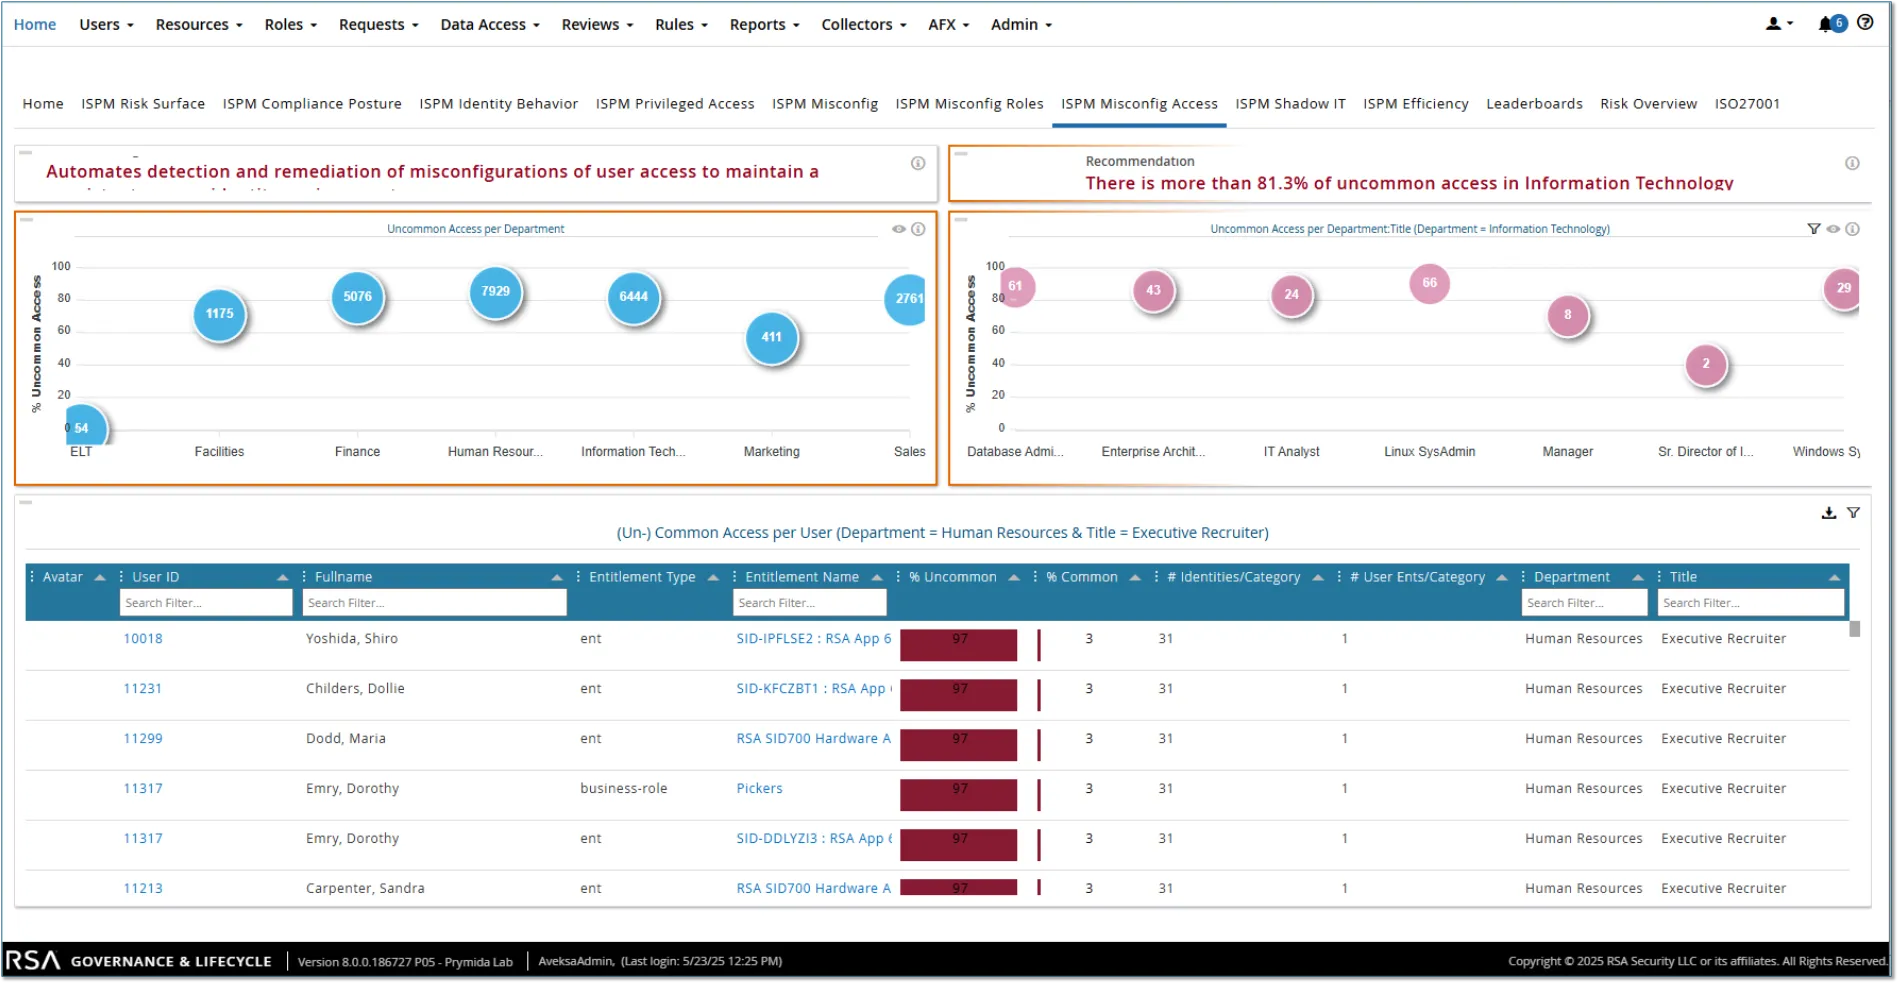This screenshot has height=983, width=1898.
Task: Switch to ISPM Compliance Posture tab
Action: 312,104
